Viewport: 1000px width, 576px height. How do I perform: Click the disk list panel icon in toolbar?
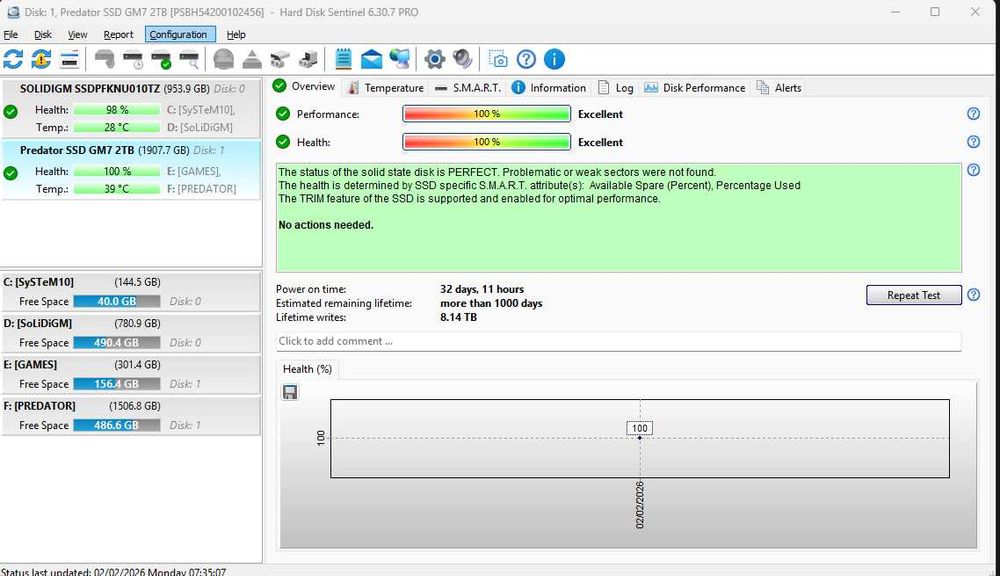click(x=69, y=59)
